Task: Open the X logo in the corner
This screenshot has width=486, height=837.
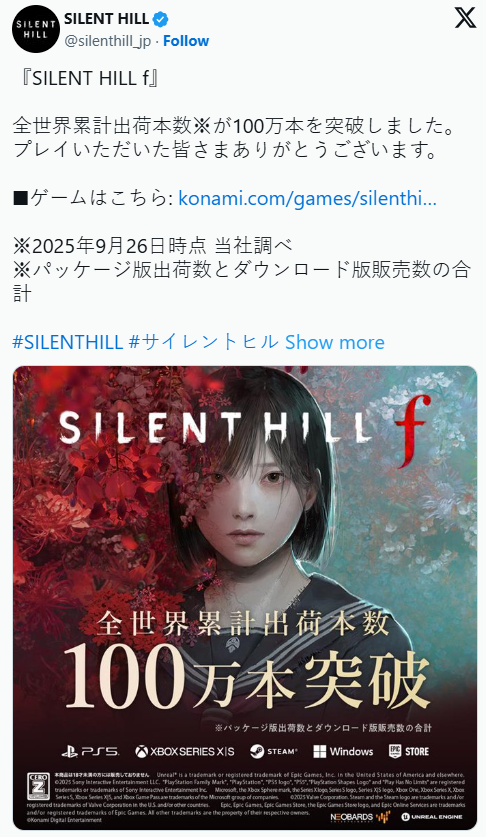Action: tap(465, 18)
